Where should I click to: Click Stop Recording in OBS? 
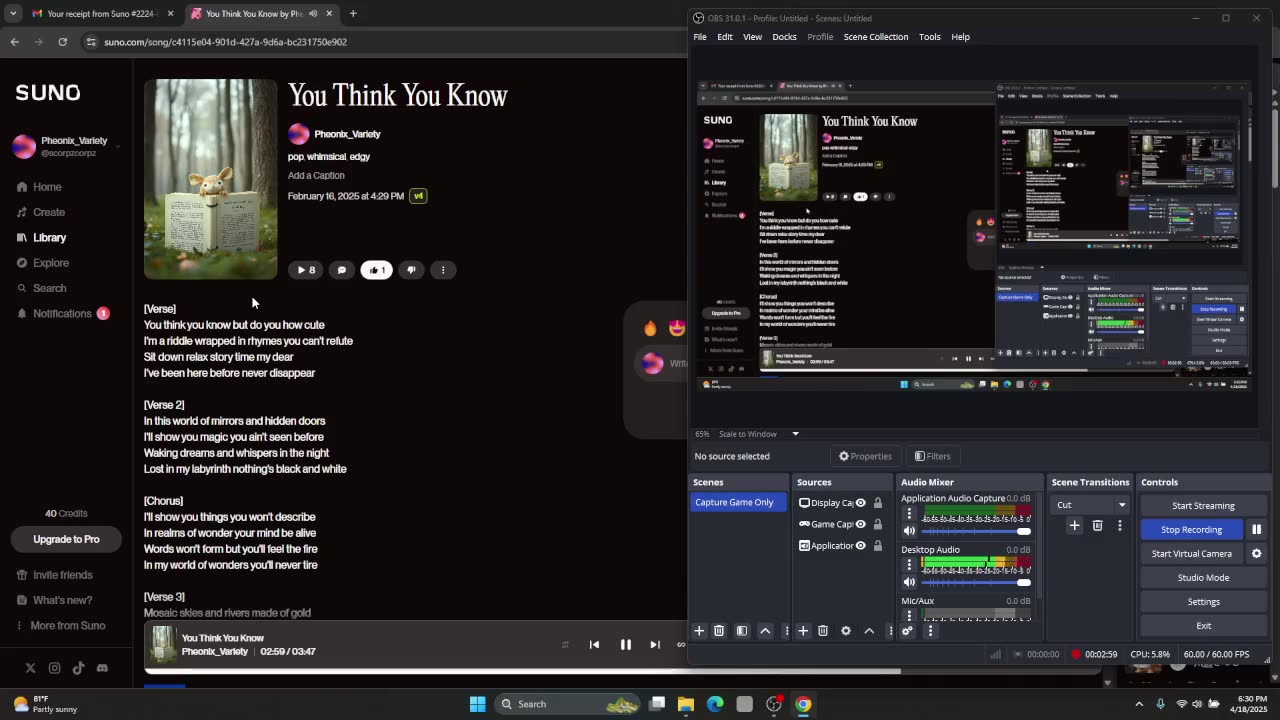[x=1191, y=530]
